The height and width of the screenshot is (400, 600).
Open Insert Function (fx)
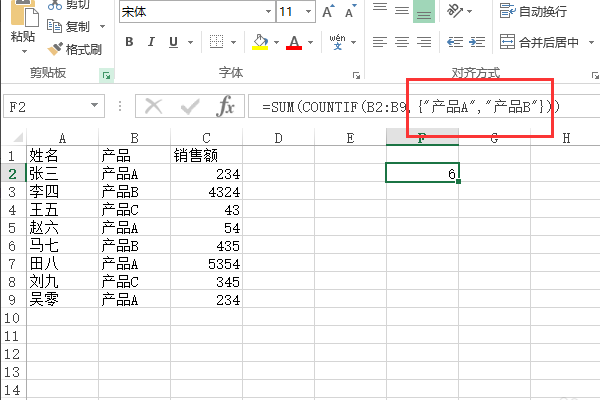[x=225, y=106]
